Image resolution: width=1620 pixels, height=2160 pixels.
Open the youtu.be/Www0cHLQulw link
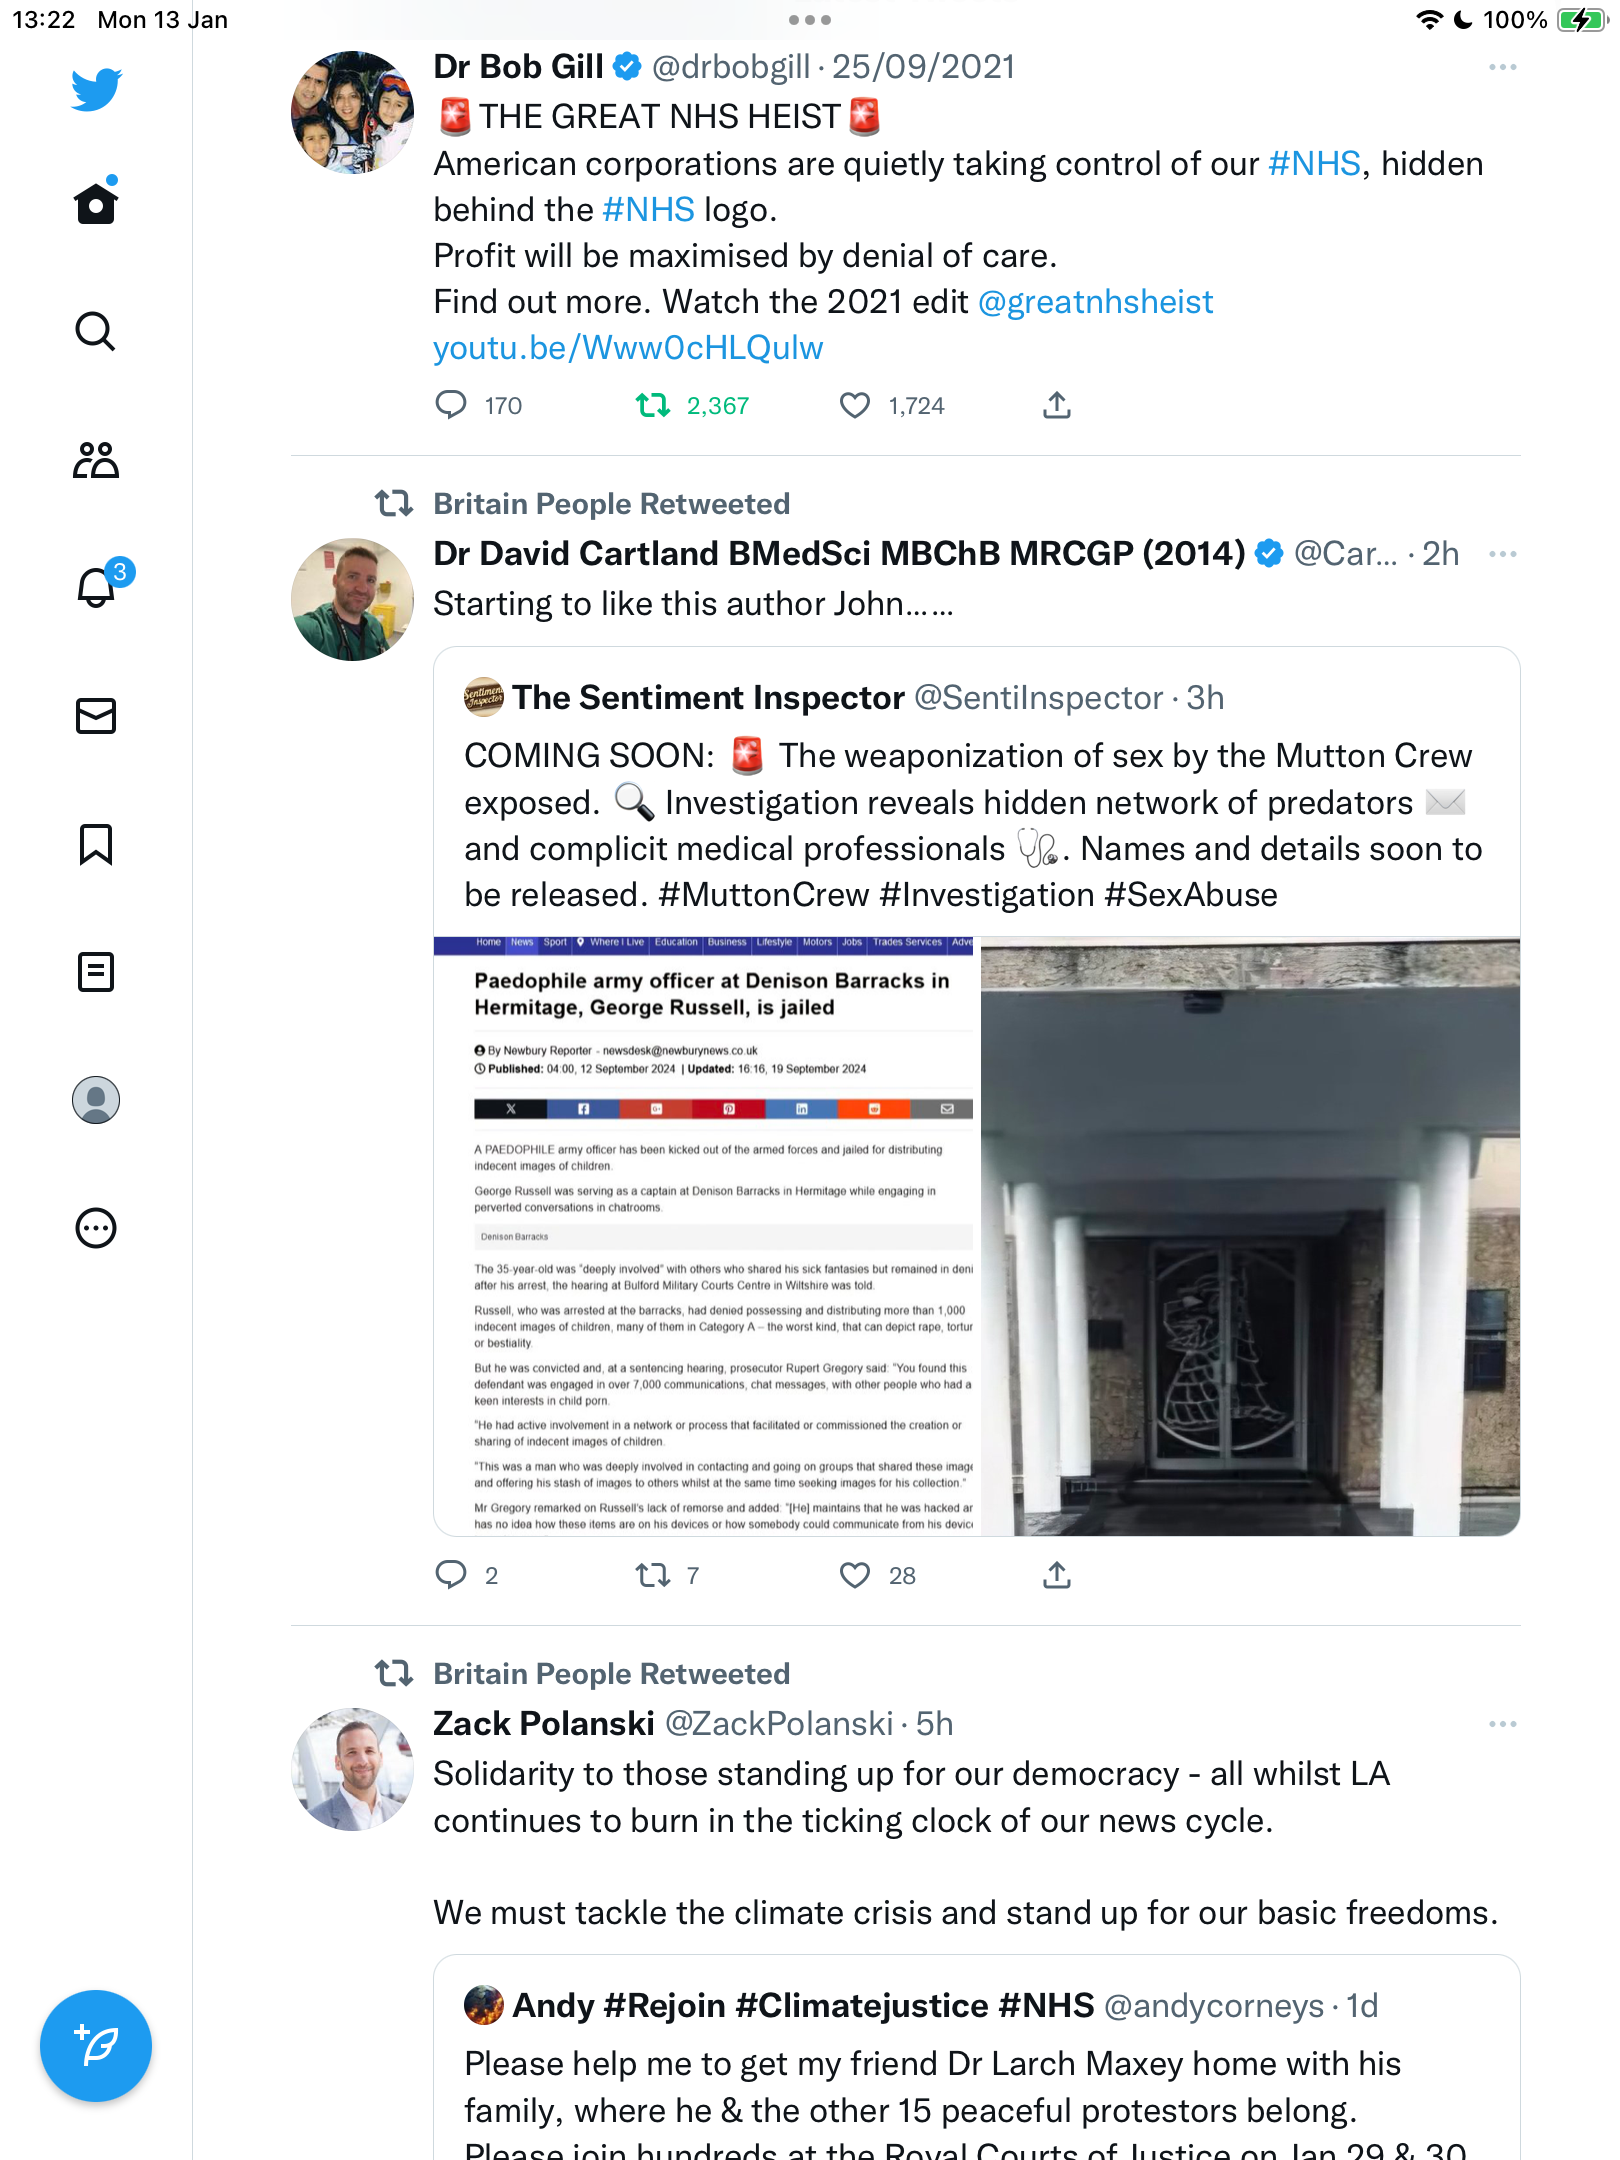(x=628, y=348)
